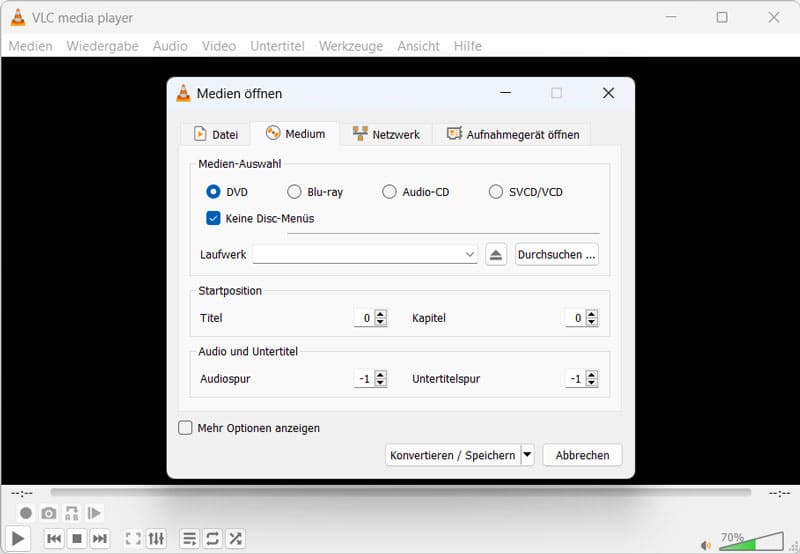This screenshot has height=554, width=800.
Task: Open extended settings equalizer icon
Action: click(156, 538)
